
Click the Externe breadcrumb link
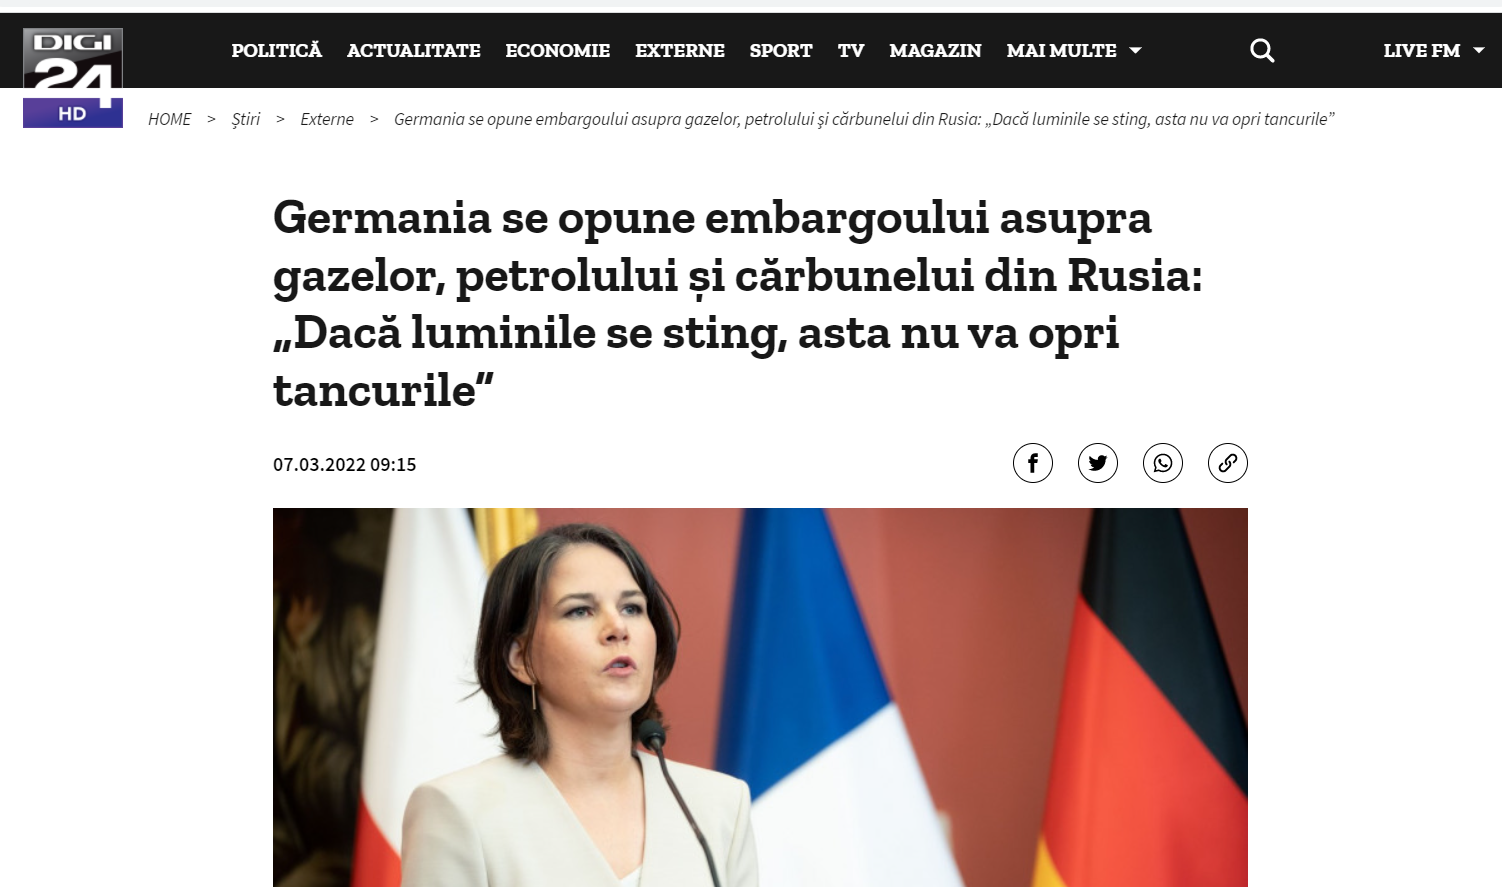click(327, 119)
